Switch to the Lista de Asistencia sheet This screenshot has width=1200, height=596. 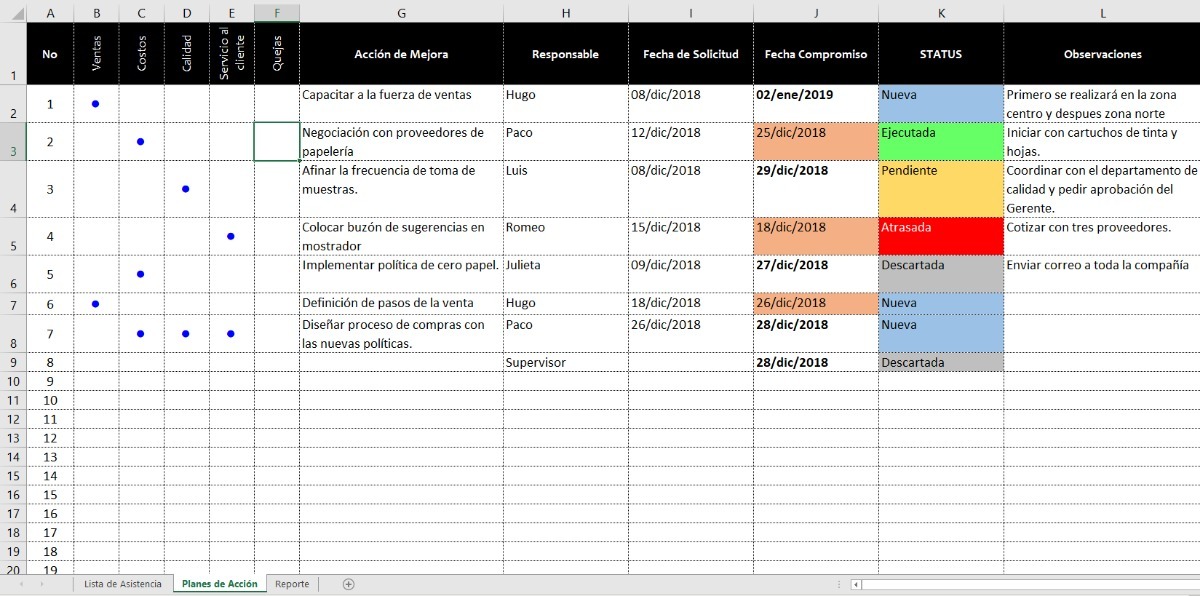point(122,584)
